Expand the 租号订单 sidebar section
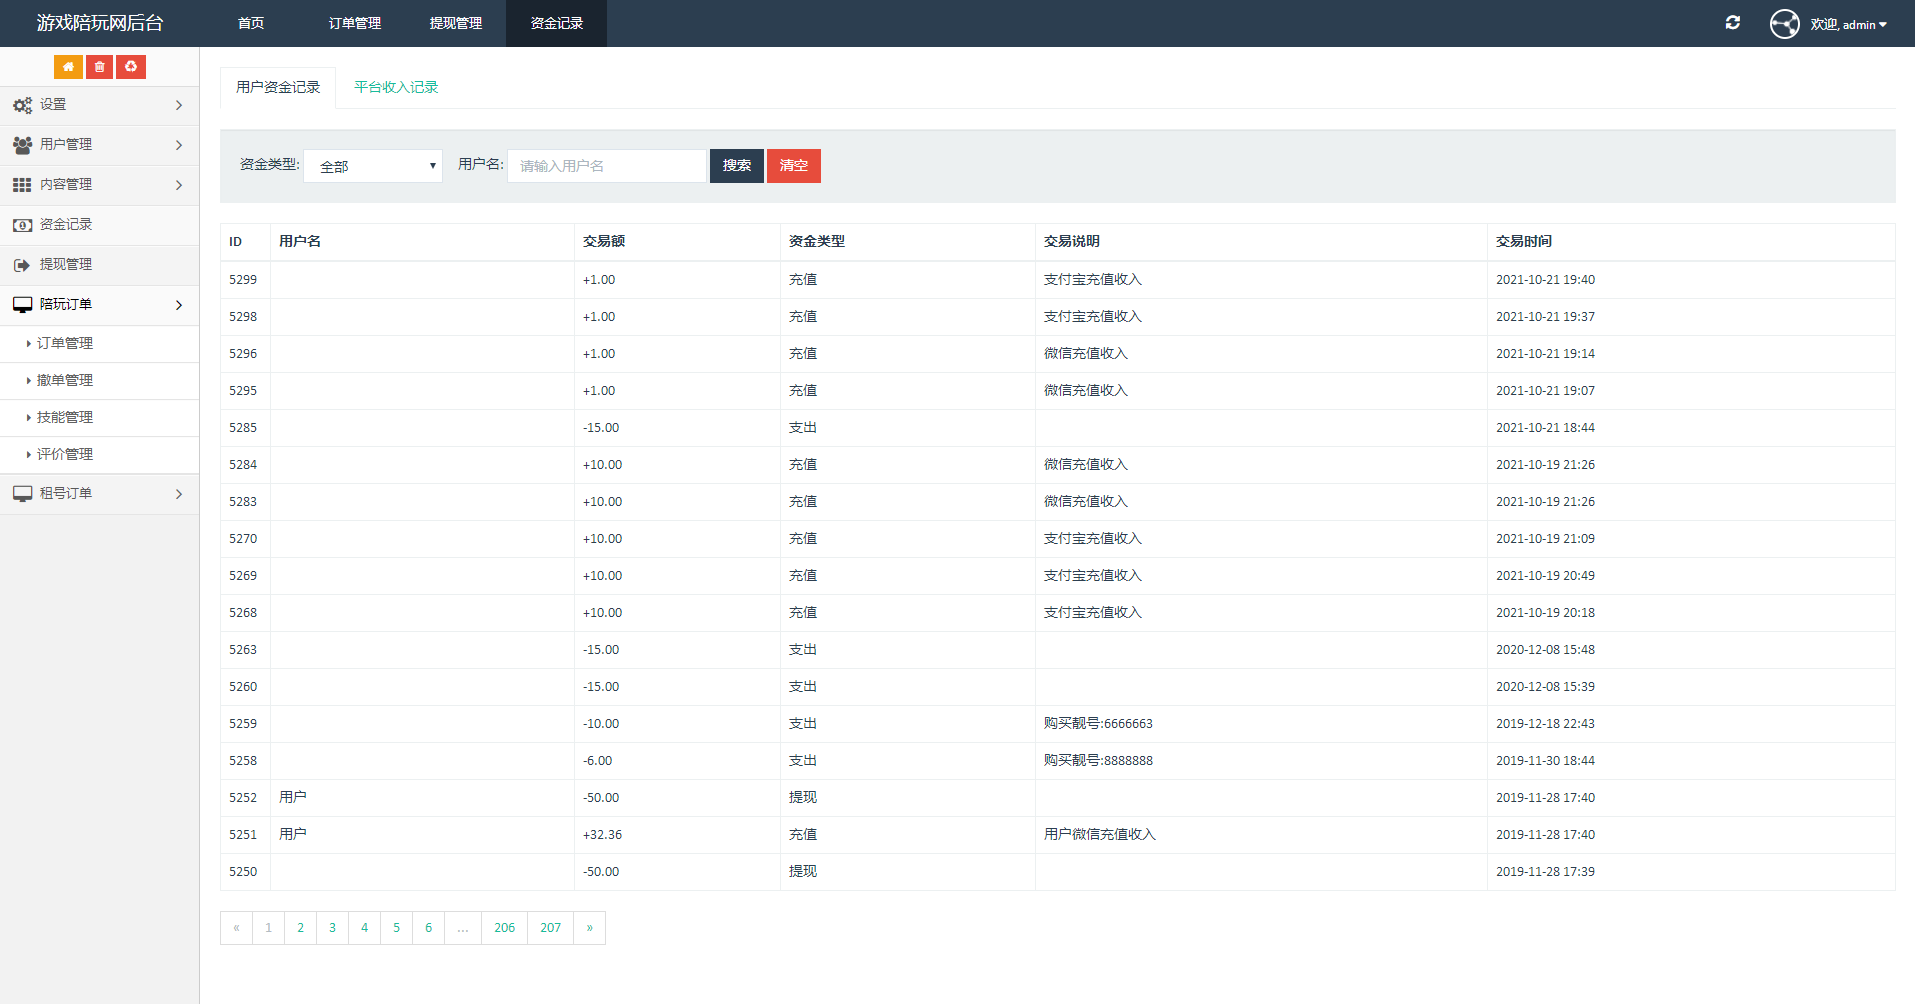The width and height of the screenshot is (1915, 1004). [x=99, y=494]
